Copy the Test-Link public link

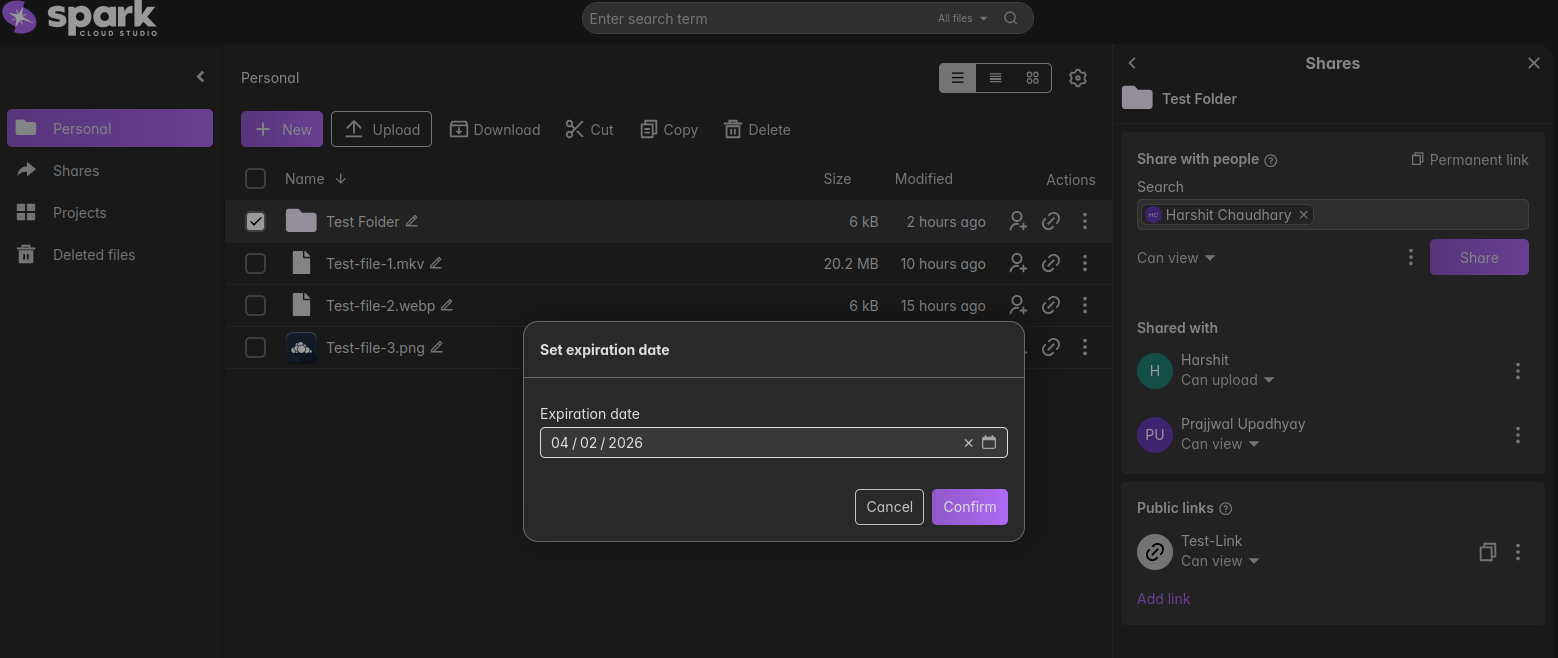click(x=1487, y=552)
